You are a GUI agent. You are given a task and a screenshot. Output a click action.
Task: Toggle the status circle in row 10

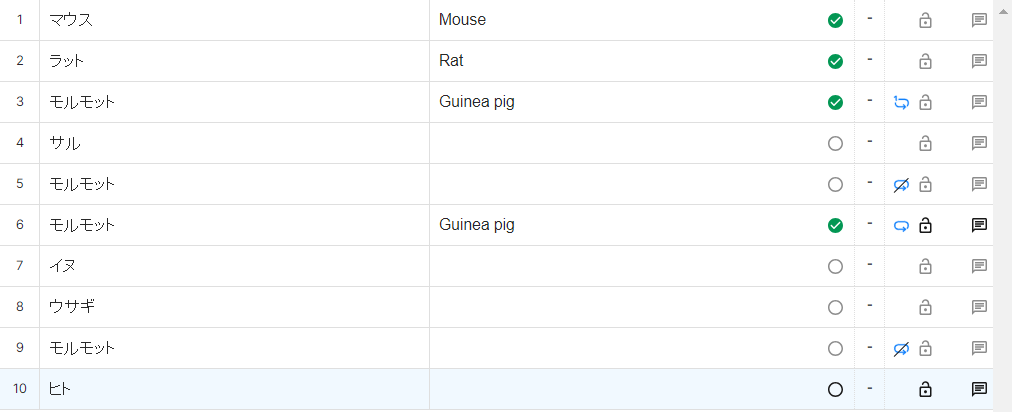click(836, 389)
